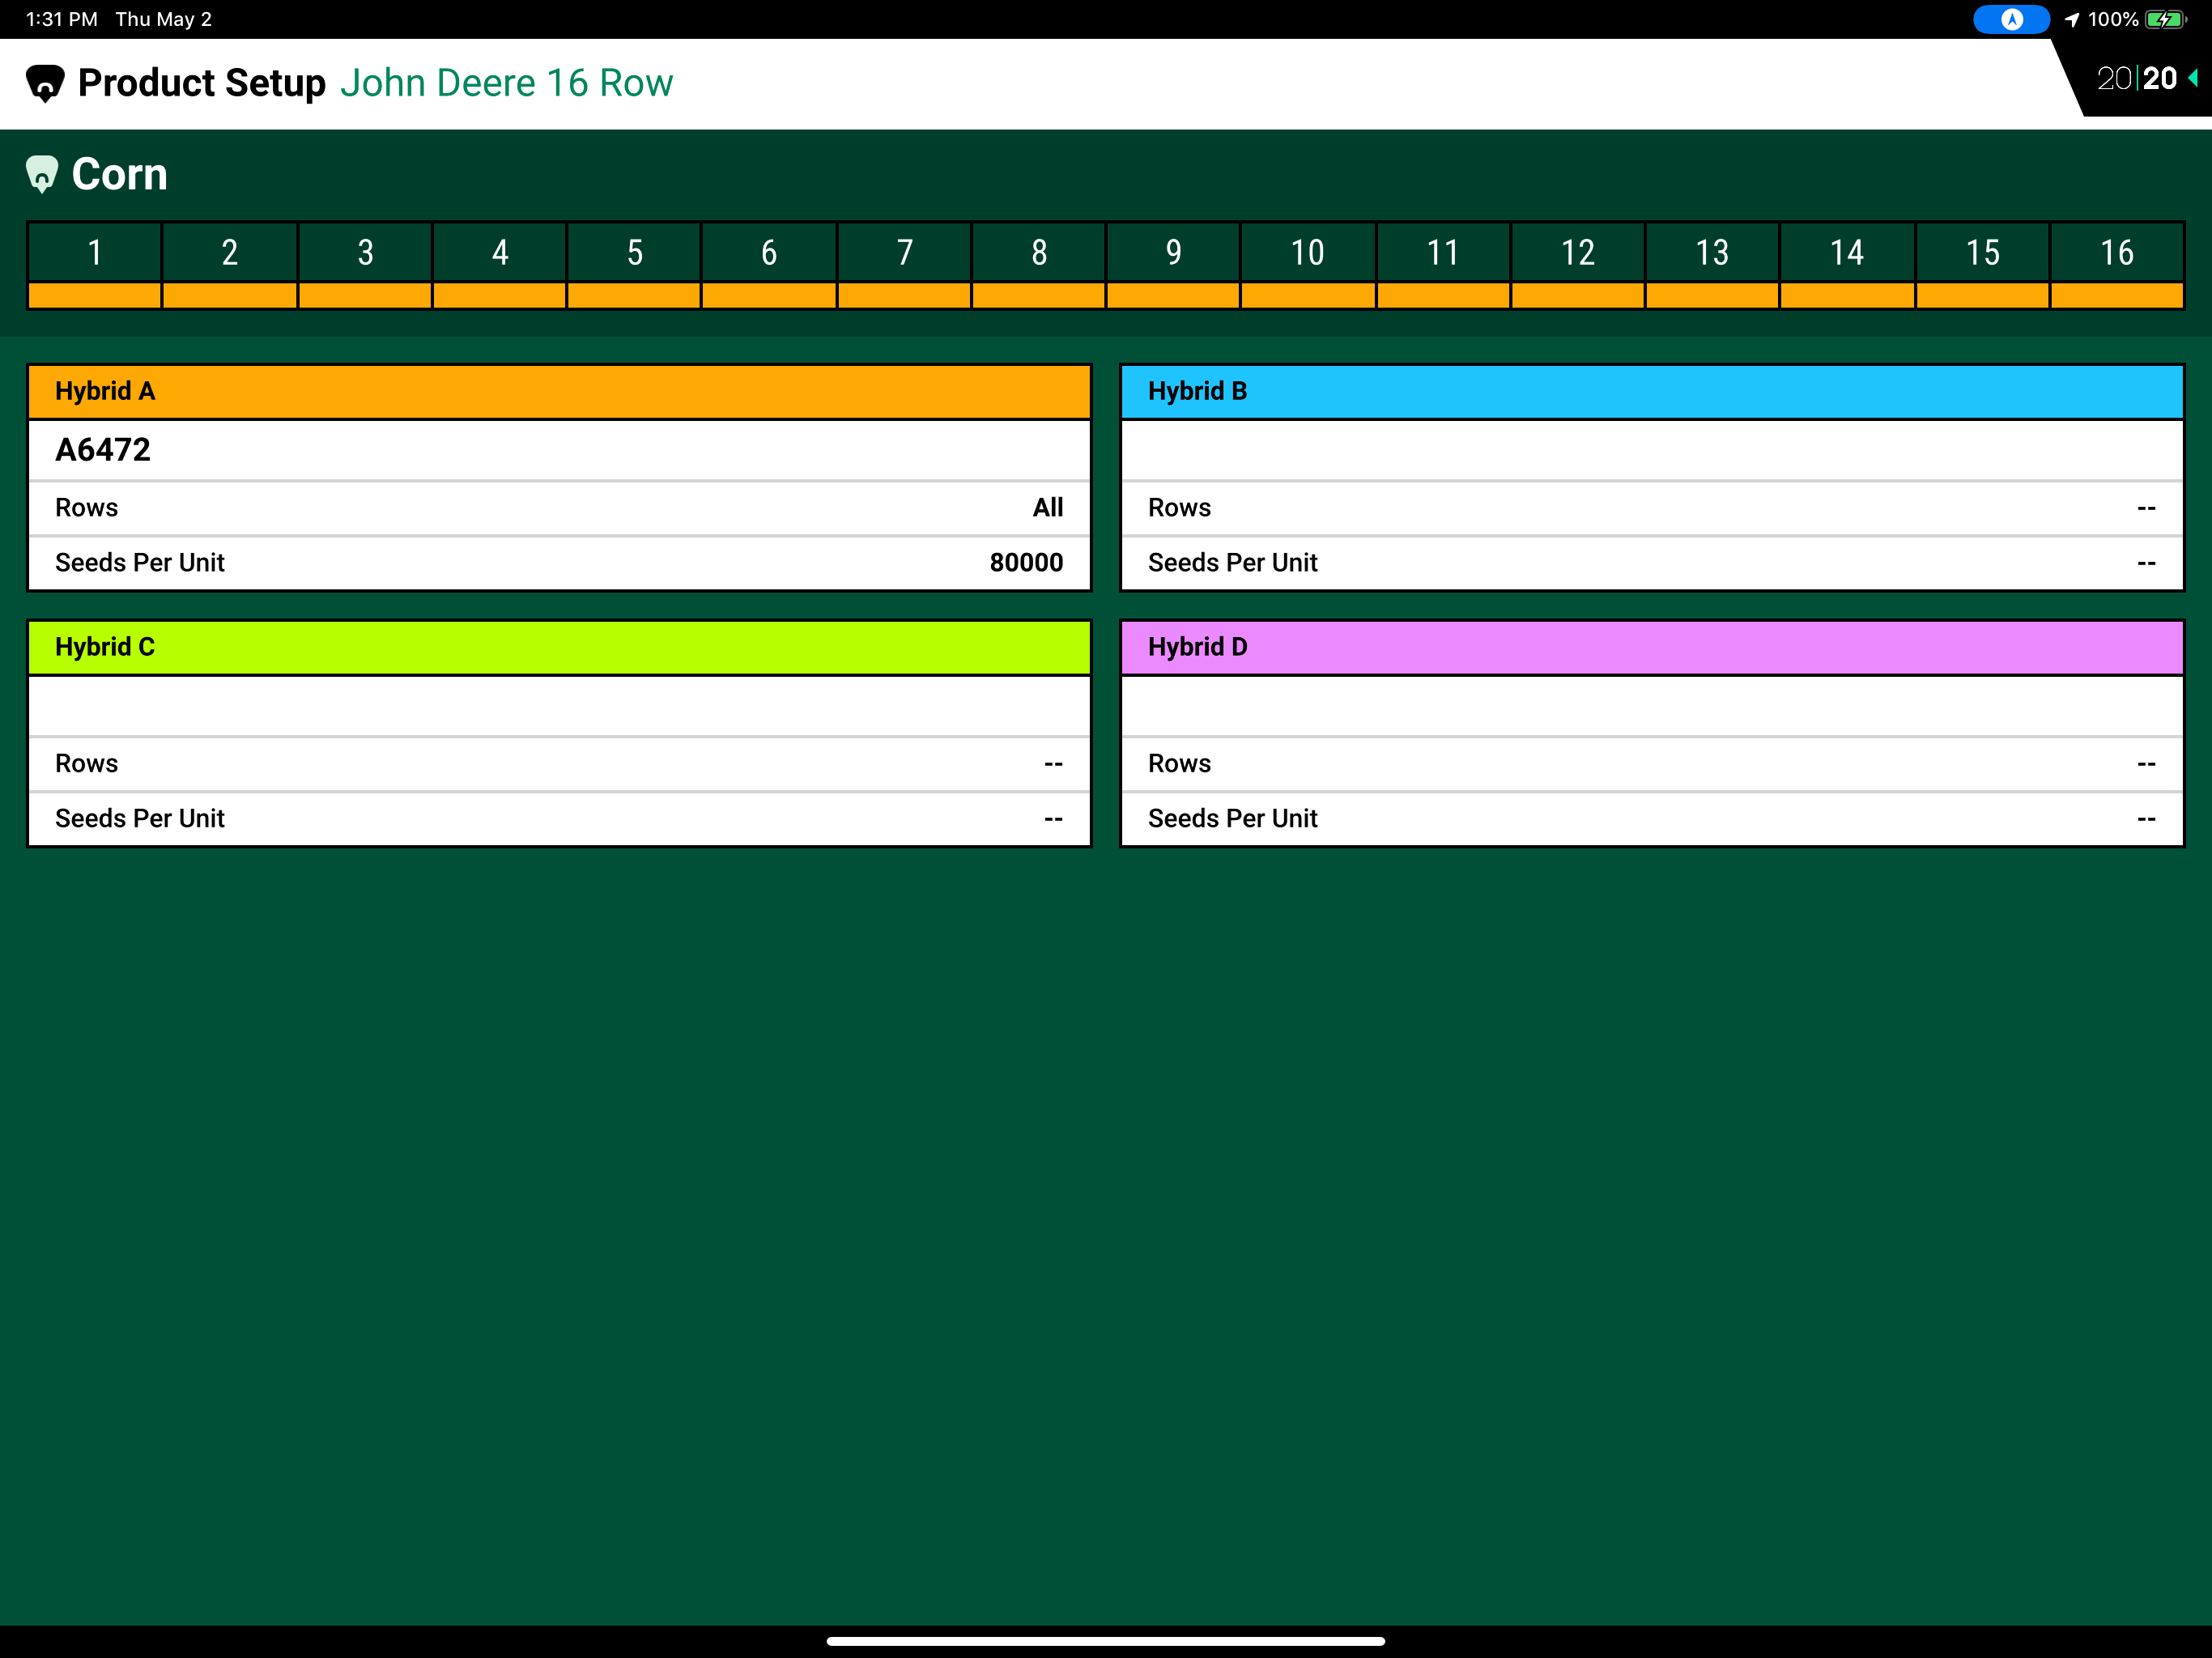This screenshot has height=1658, width=2212.
Task: Tap the corn seed icon next to Corn
Action: [41, 174]
